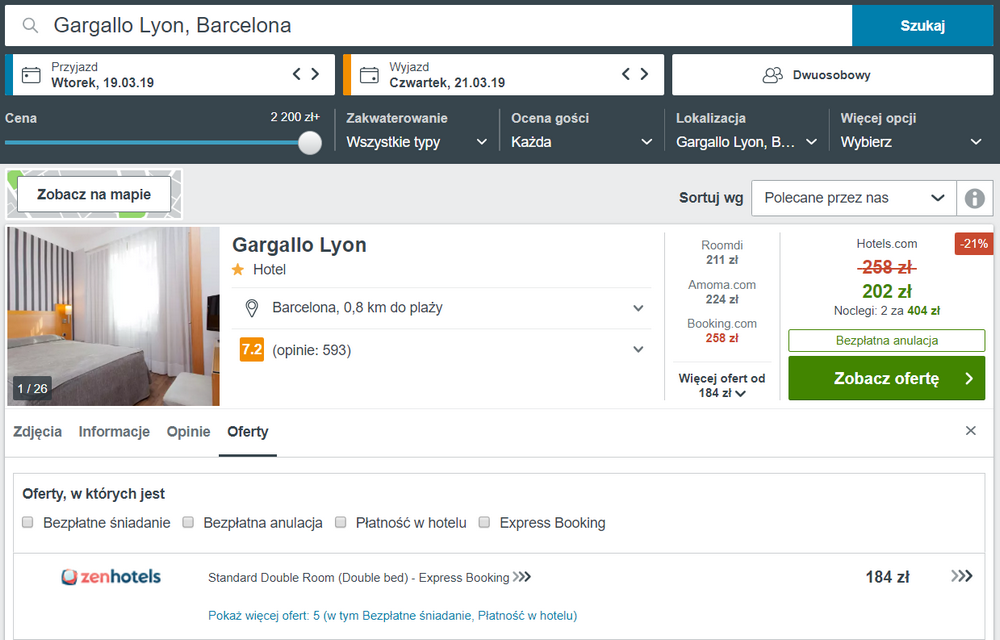Click the 184 zł zenhotels price
Screen dimensions: 1000x640
(887, 577)
